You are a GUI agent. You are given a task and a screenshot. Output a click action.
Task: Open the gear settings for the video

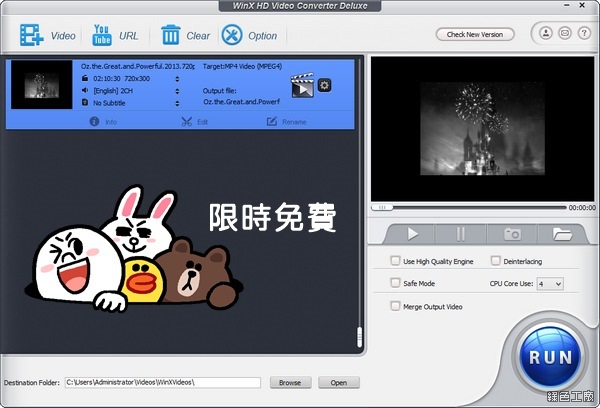(x=324, y=85)
